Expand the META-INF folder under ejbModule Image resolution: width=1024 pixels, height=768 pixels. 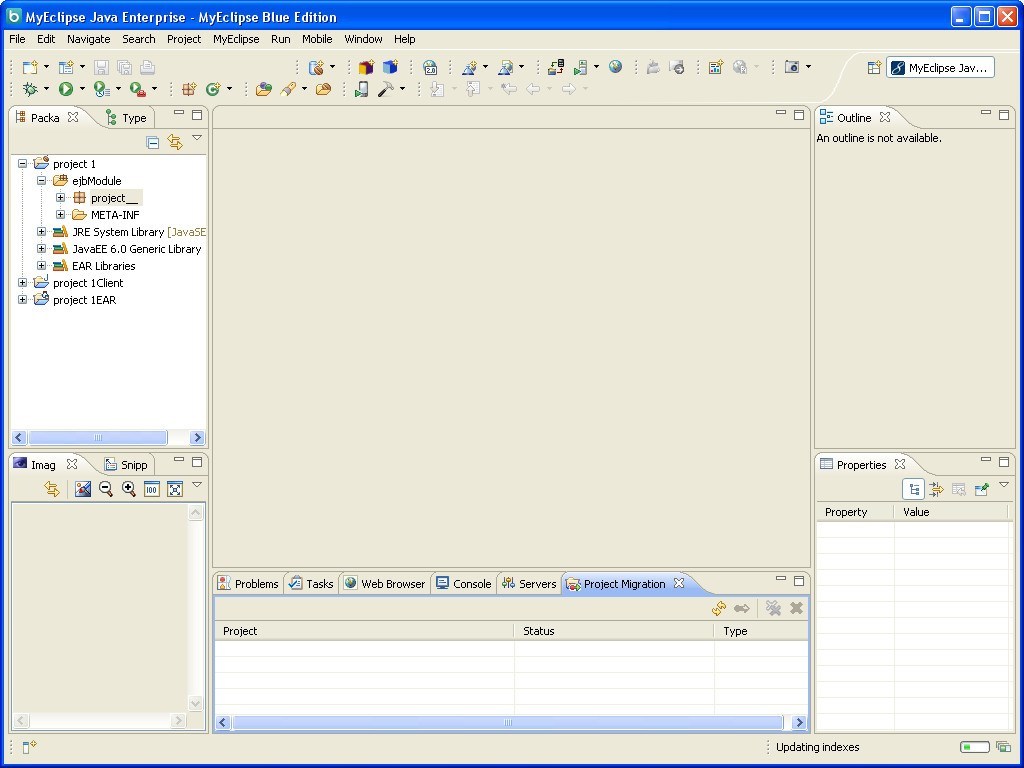click(61, 215)
